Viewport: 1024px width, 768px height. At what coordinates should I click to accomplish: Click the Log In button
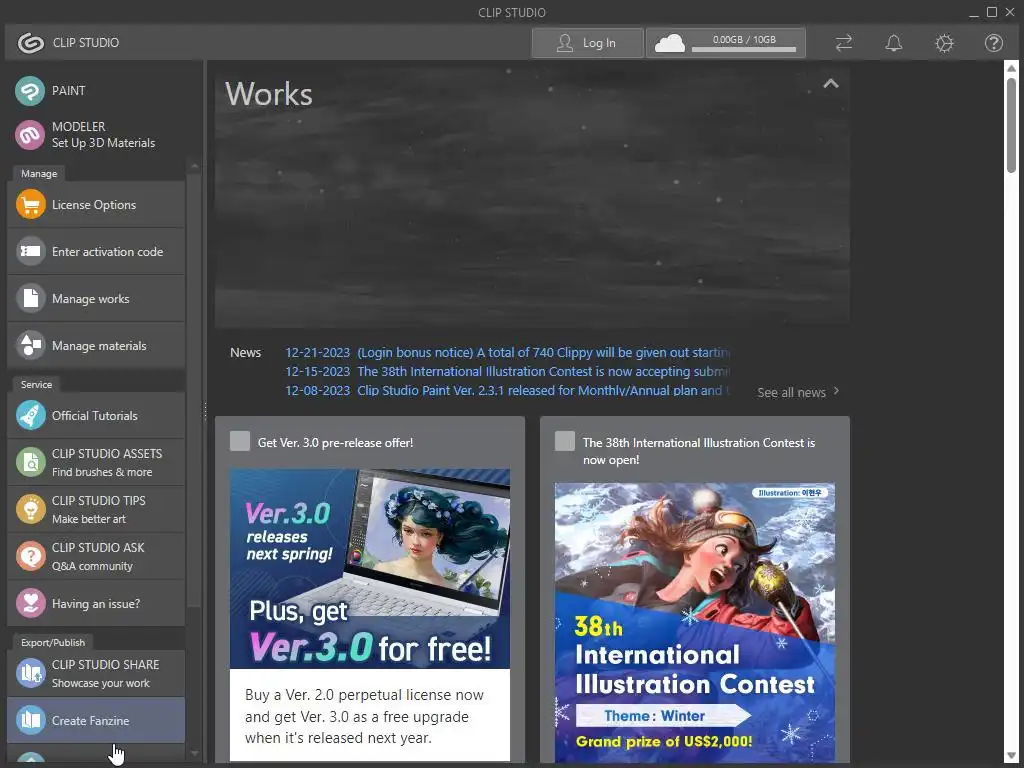[x=587, y=43]
